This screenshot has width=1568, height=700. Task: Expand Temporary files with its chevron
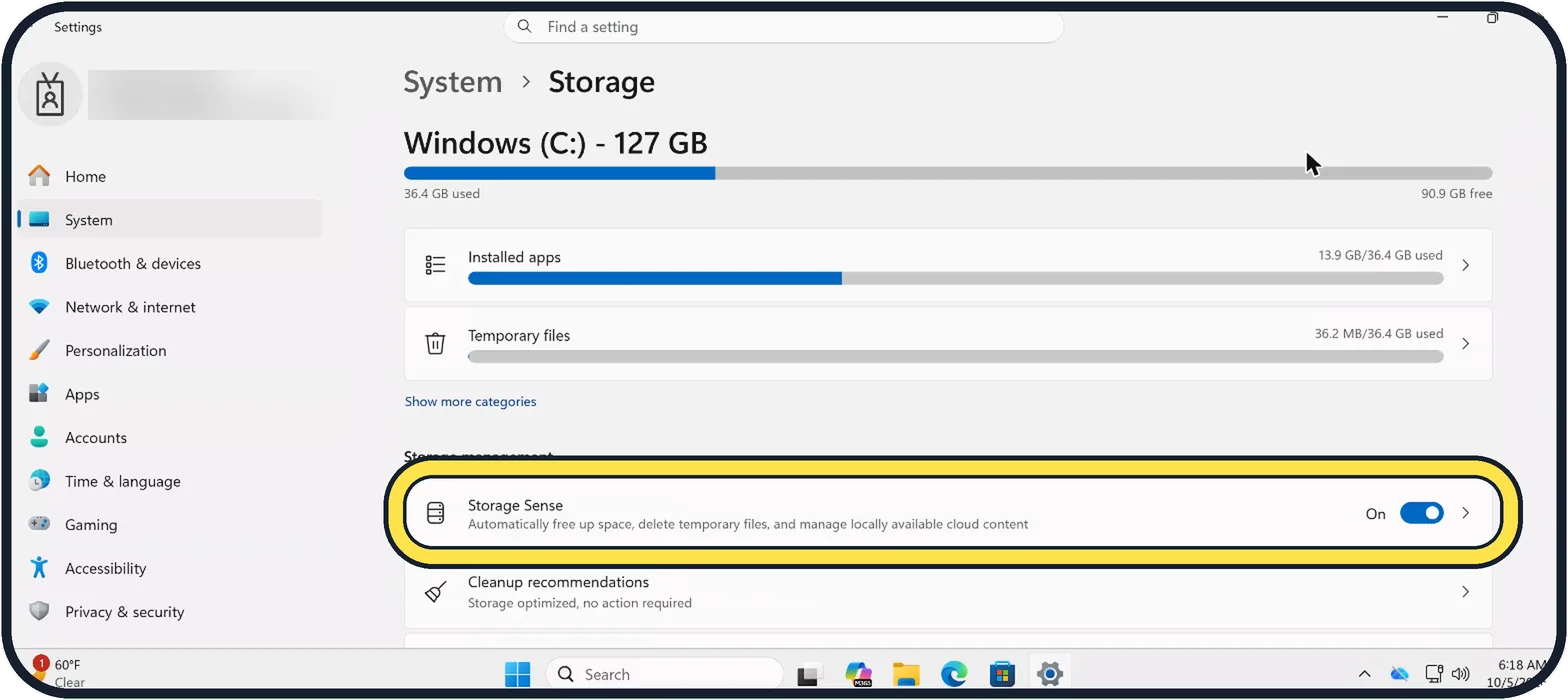click(1466, 343)
